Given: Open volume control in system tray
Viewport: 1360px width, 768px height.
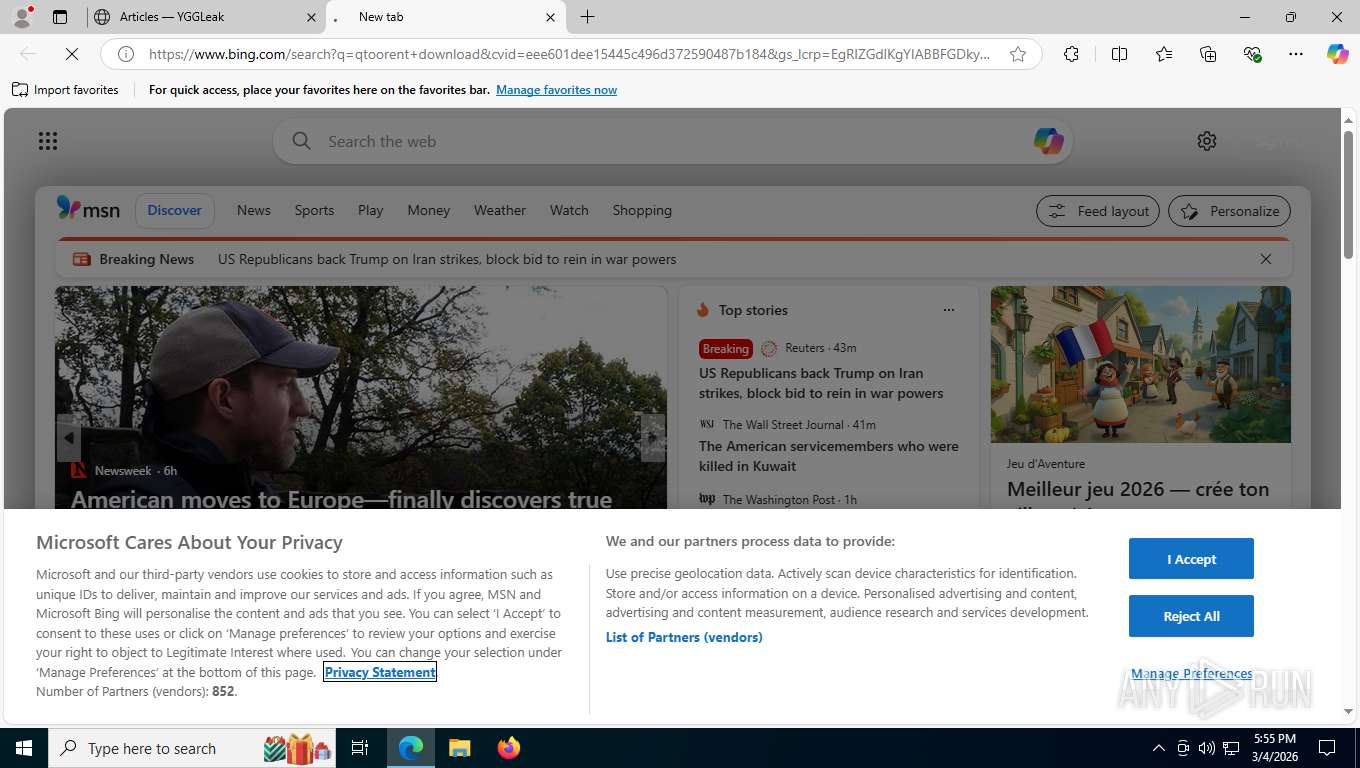Looking at the screenshot, I should click(x=1207, y=748).
